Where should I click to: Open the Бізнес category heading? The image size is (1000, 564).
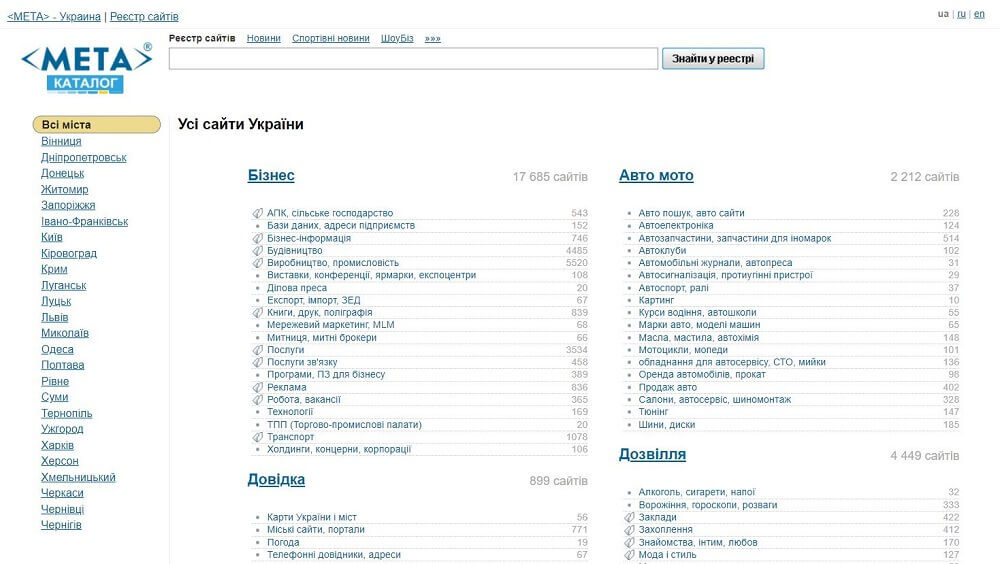(x=271, y=176)
